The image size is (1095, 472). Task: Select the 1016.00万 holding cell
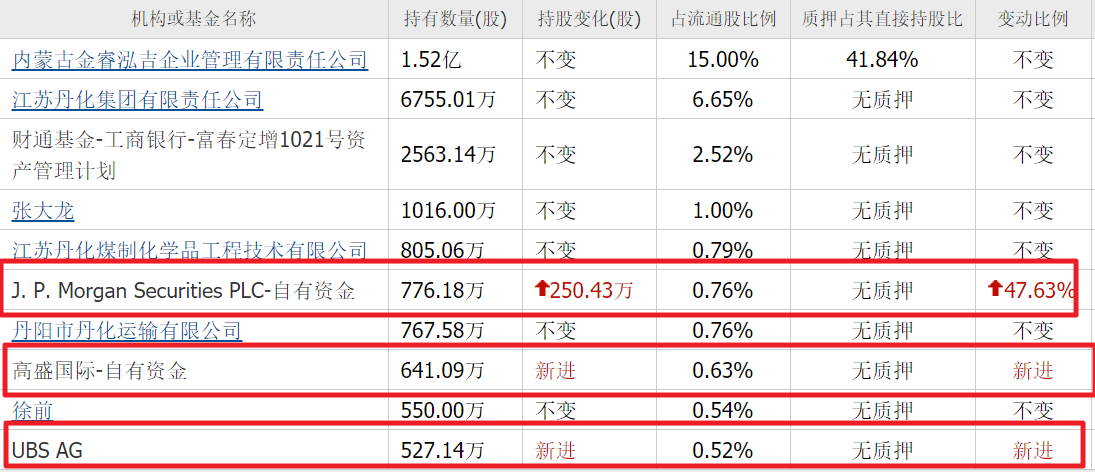[x=448, y=210]
